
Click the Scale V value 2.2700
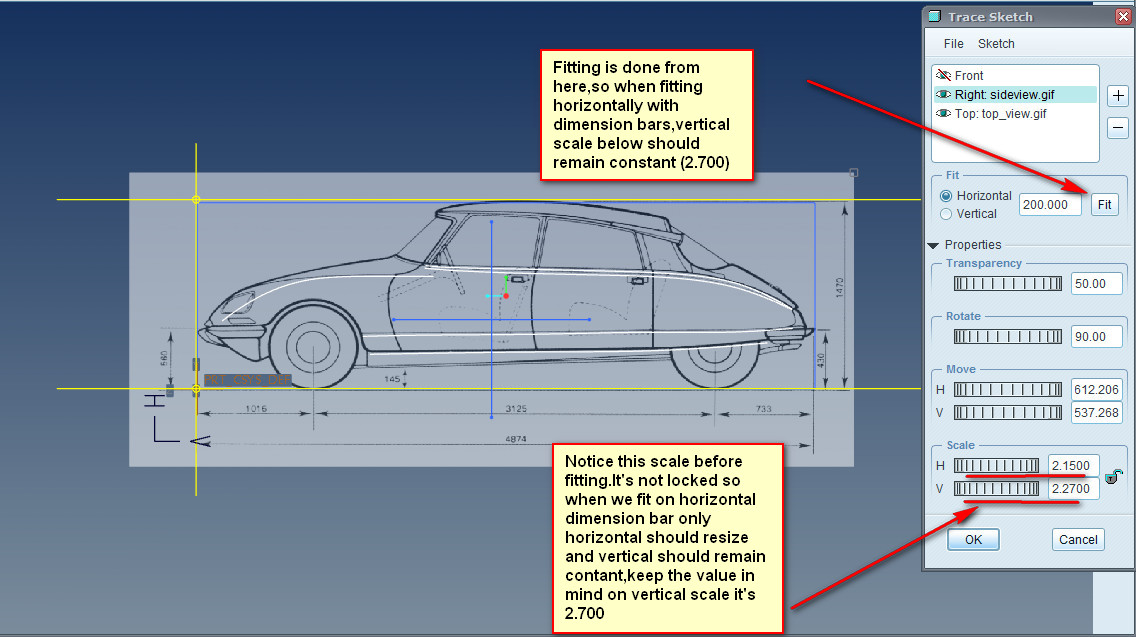(x=1074, y=488)
